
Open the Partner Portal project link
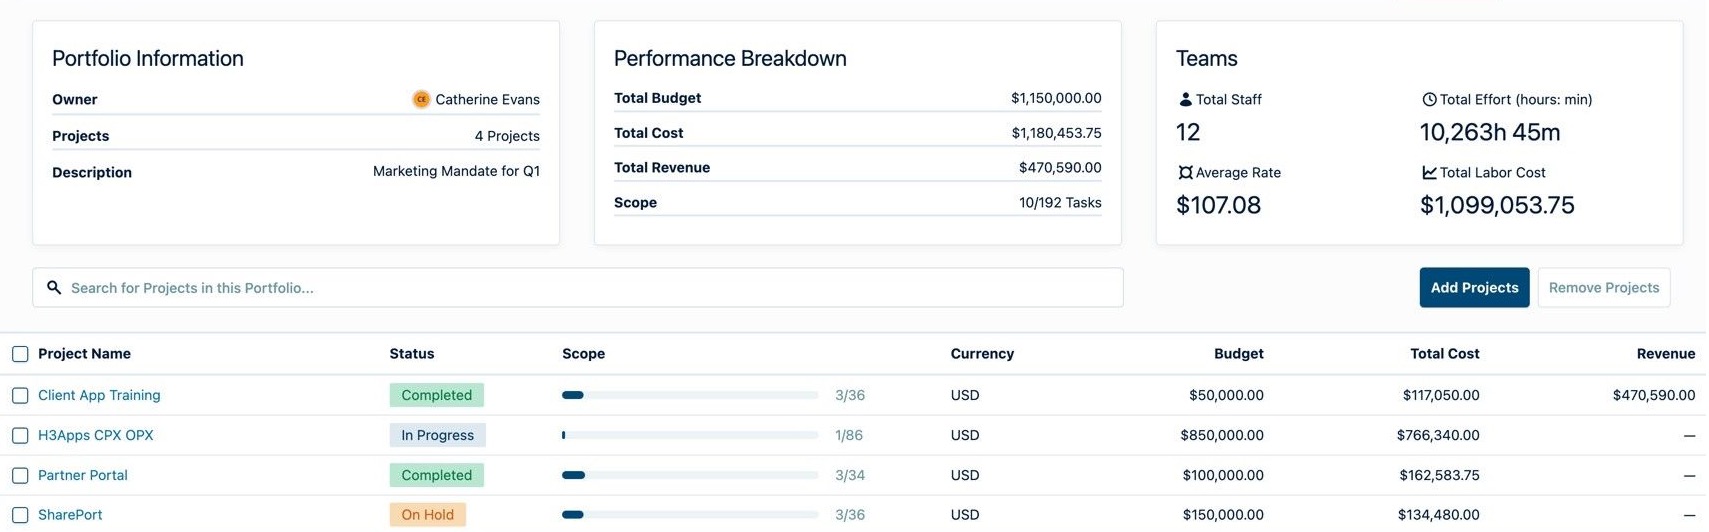83,475
